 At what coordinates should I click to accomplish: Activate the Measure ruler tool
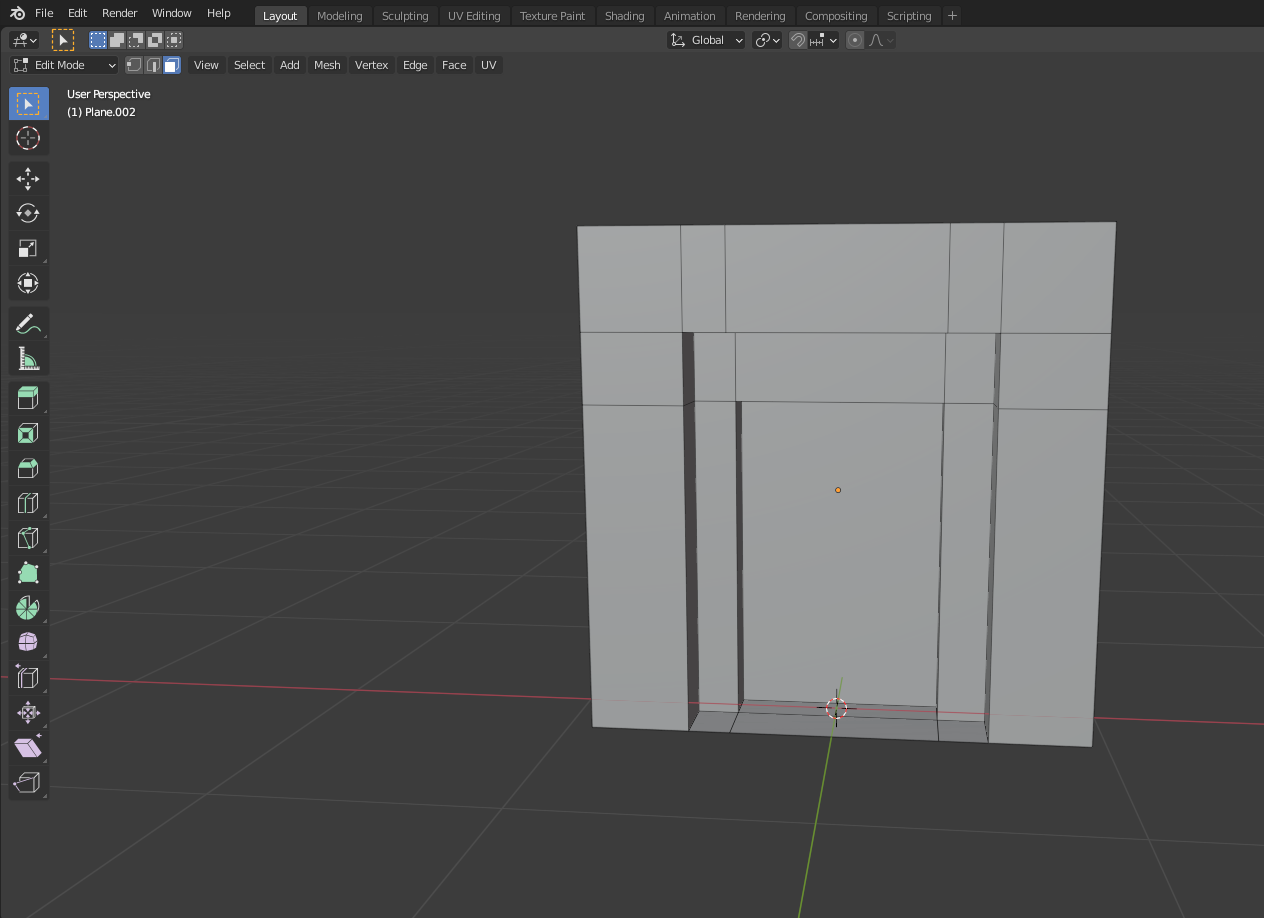point(28,358)
